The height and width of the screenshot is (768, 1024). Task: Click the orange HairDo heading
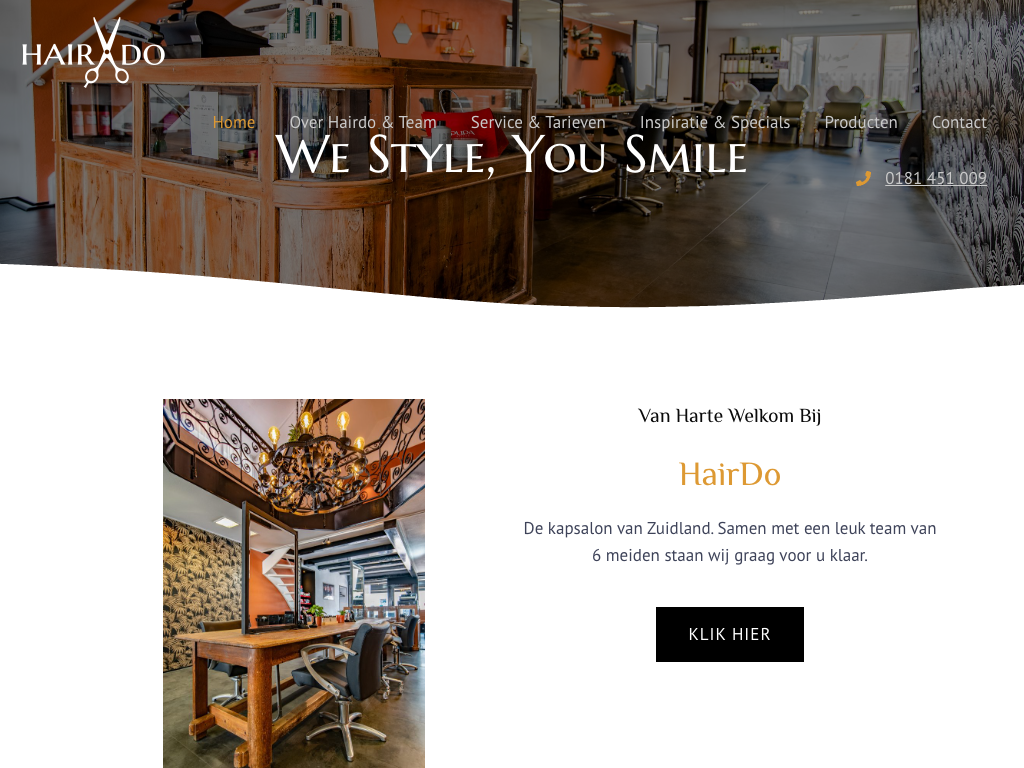coord(729,474)
